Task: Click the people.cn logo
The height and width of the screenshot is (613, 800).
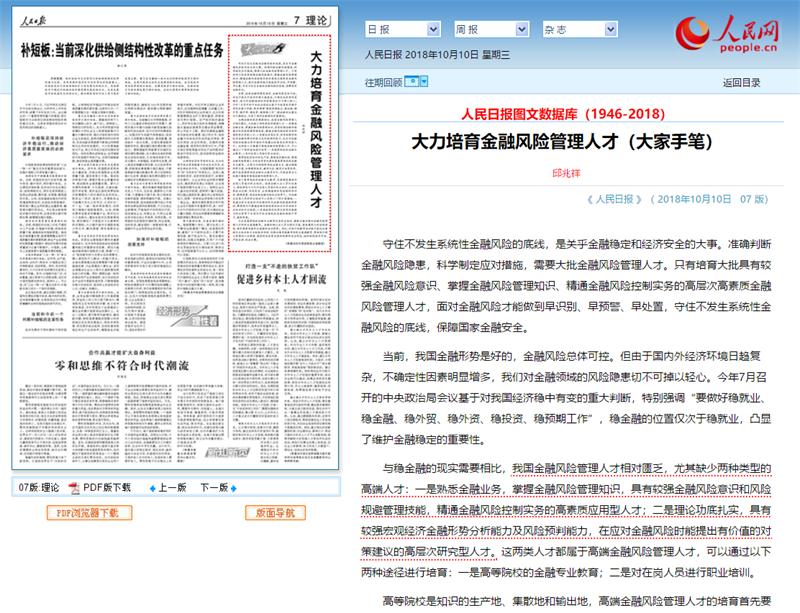Action: pos(727,34)
